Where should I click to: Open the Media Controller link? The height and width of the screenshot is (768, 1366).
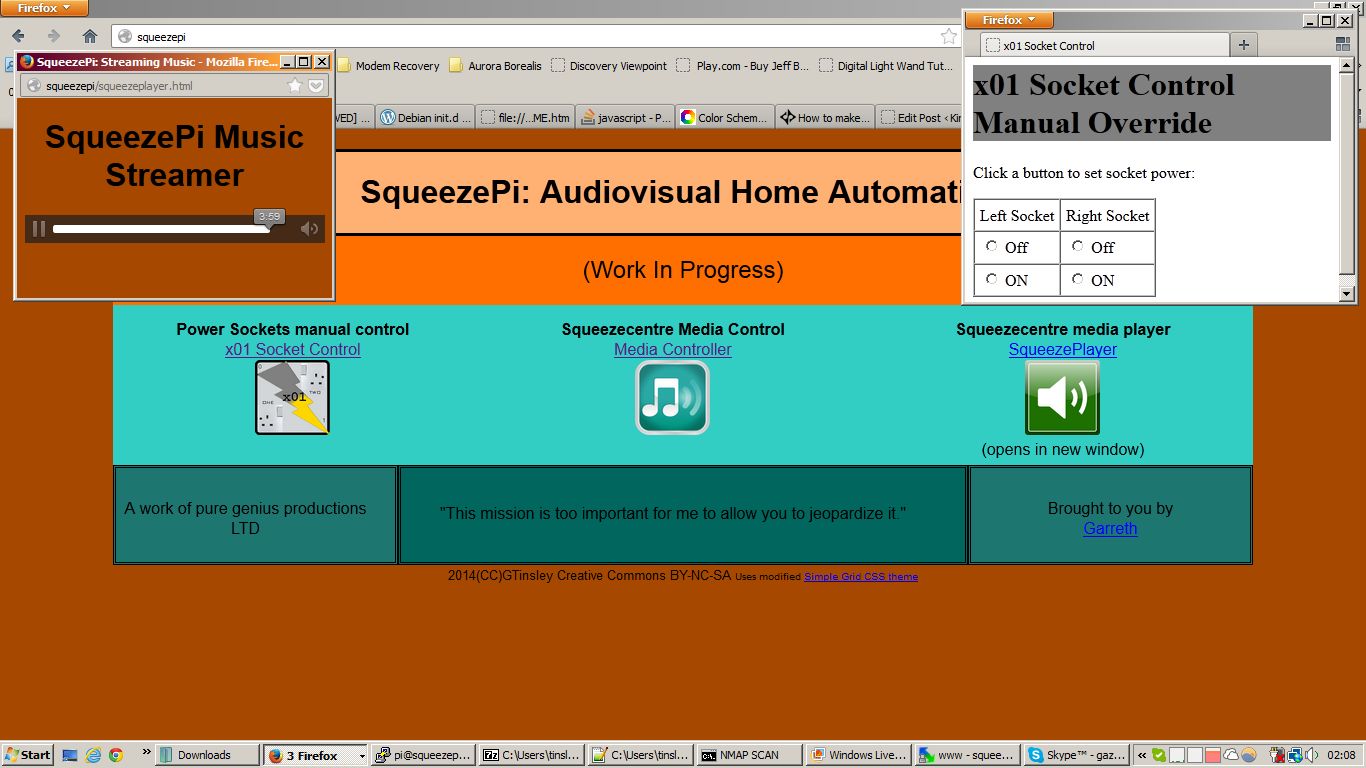click(x=672, y=349)
